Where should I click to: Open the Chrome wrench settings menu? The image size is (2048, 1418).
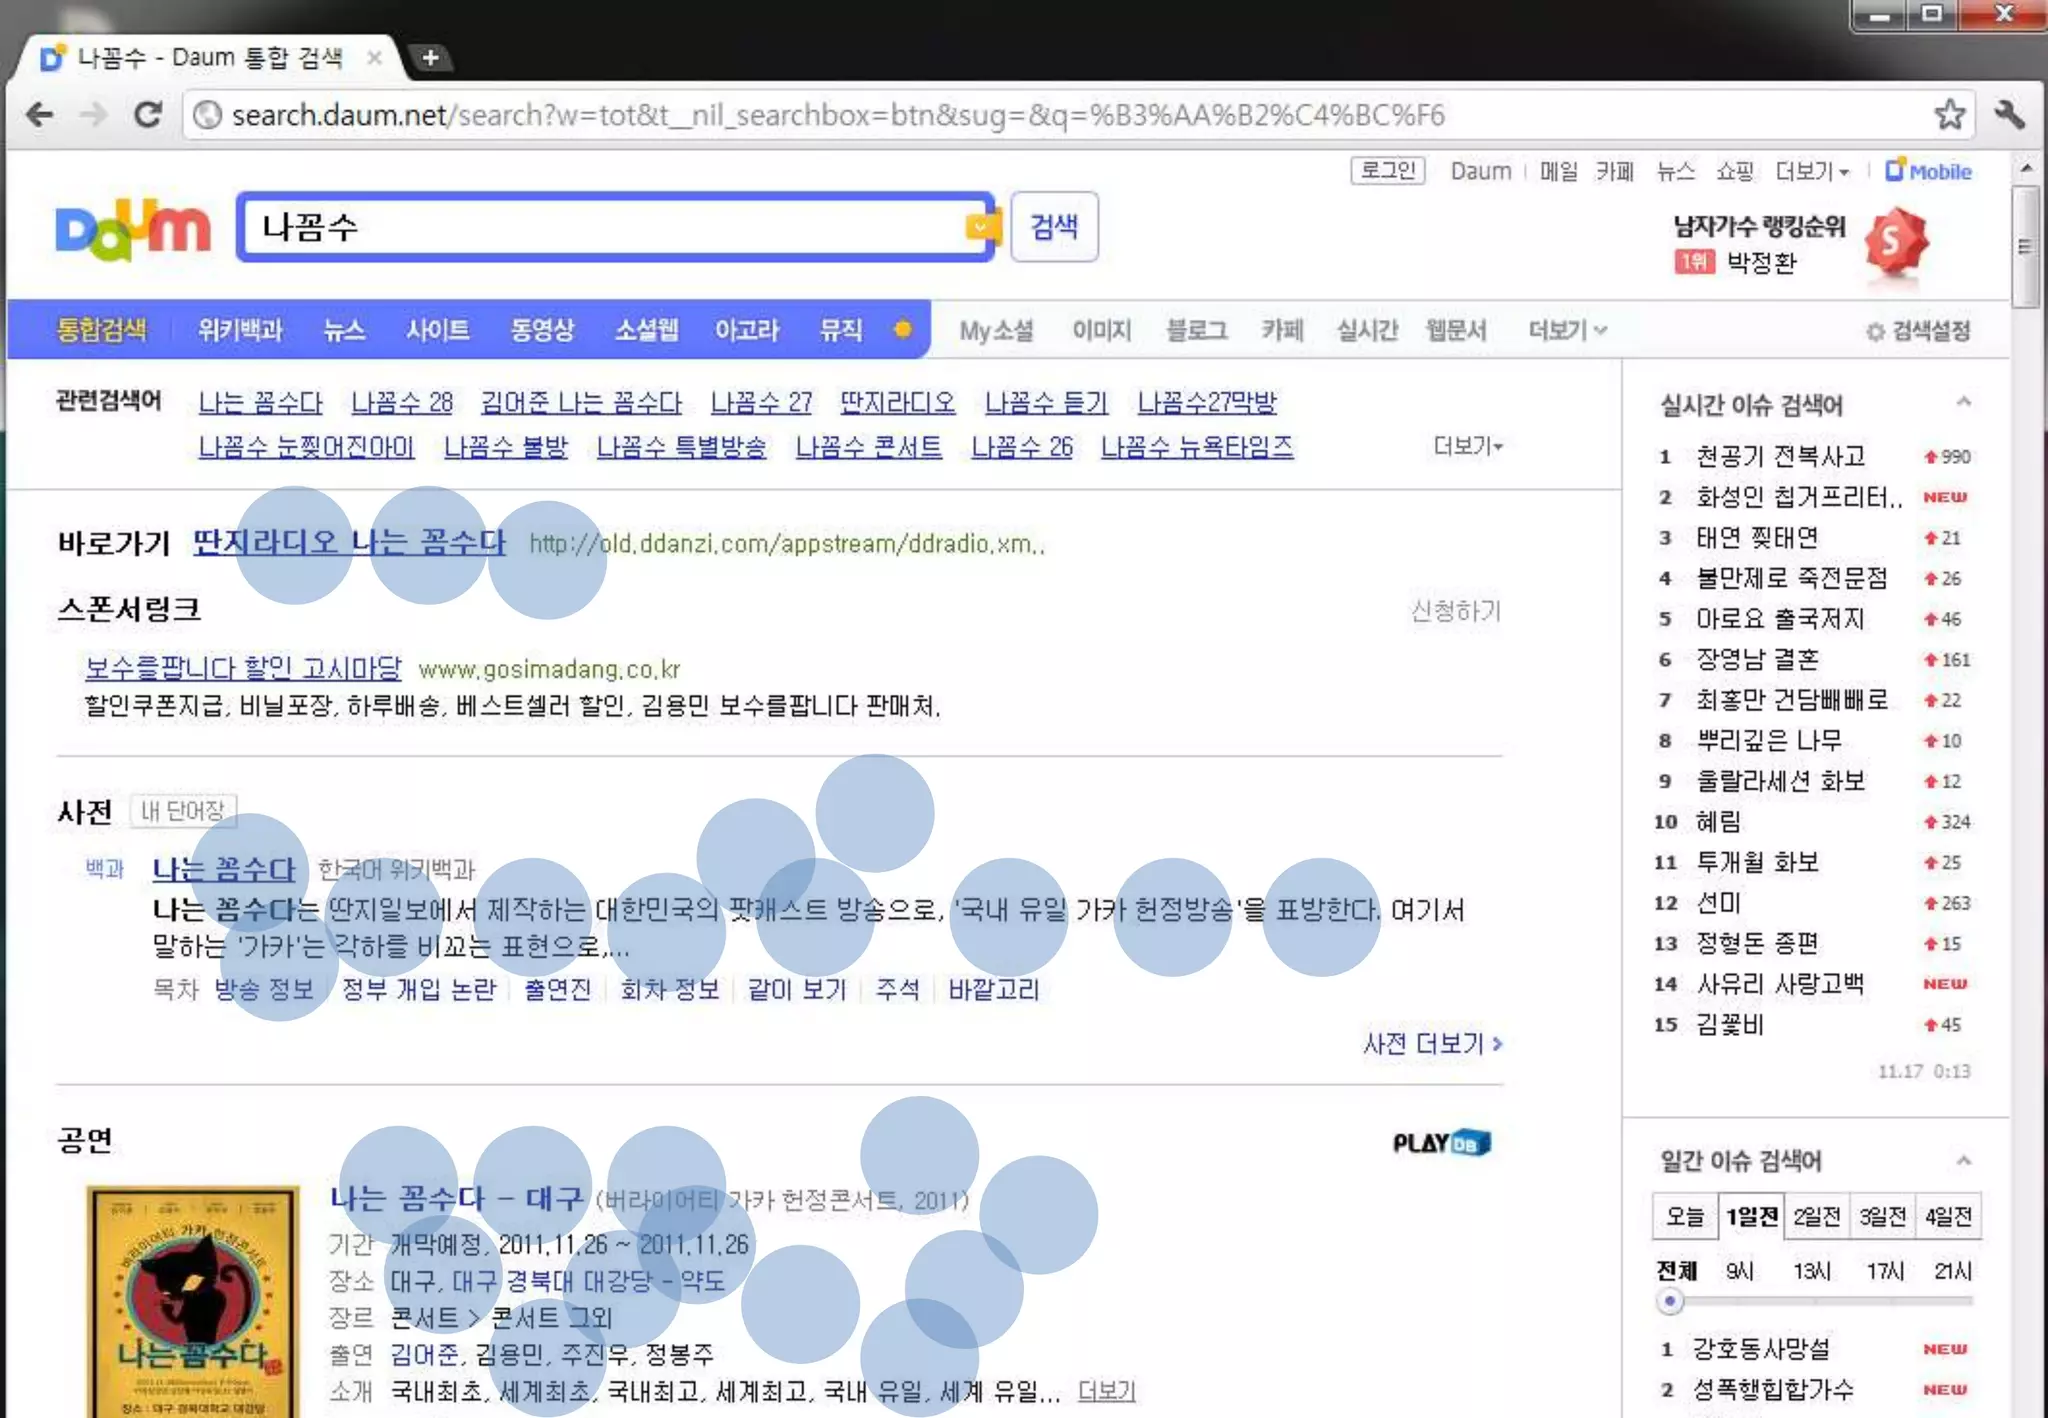[2009, 115]
